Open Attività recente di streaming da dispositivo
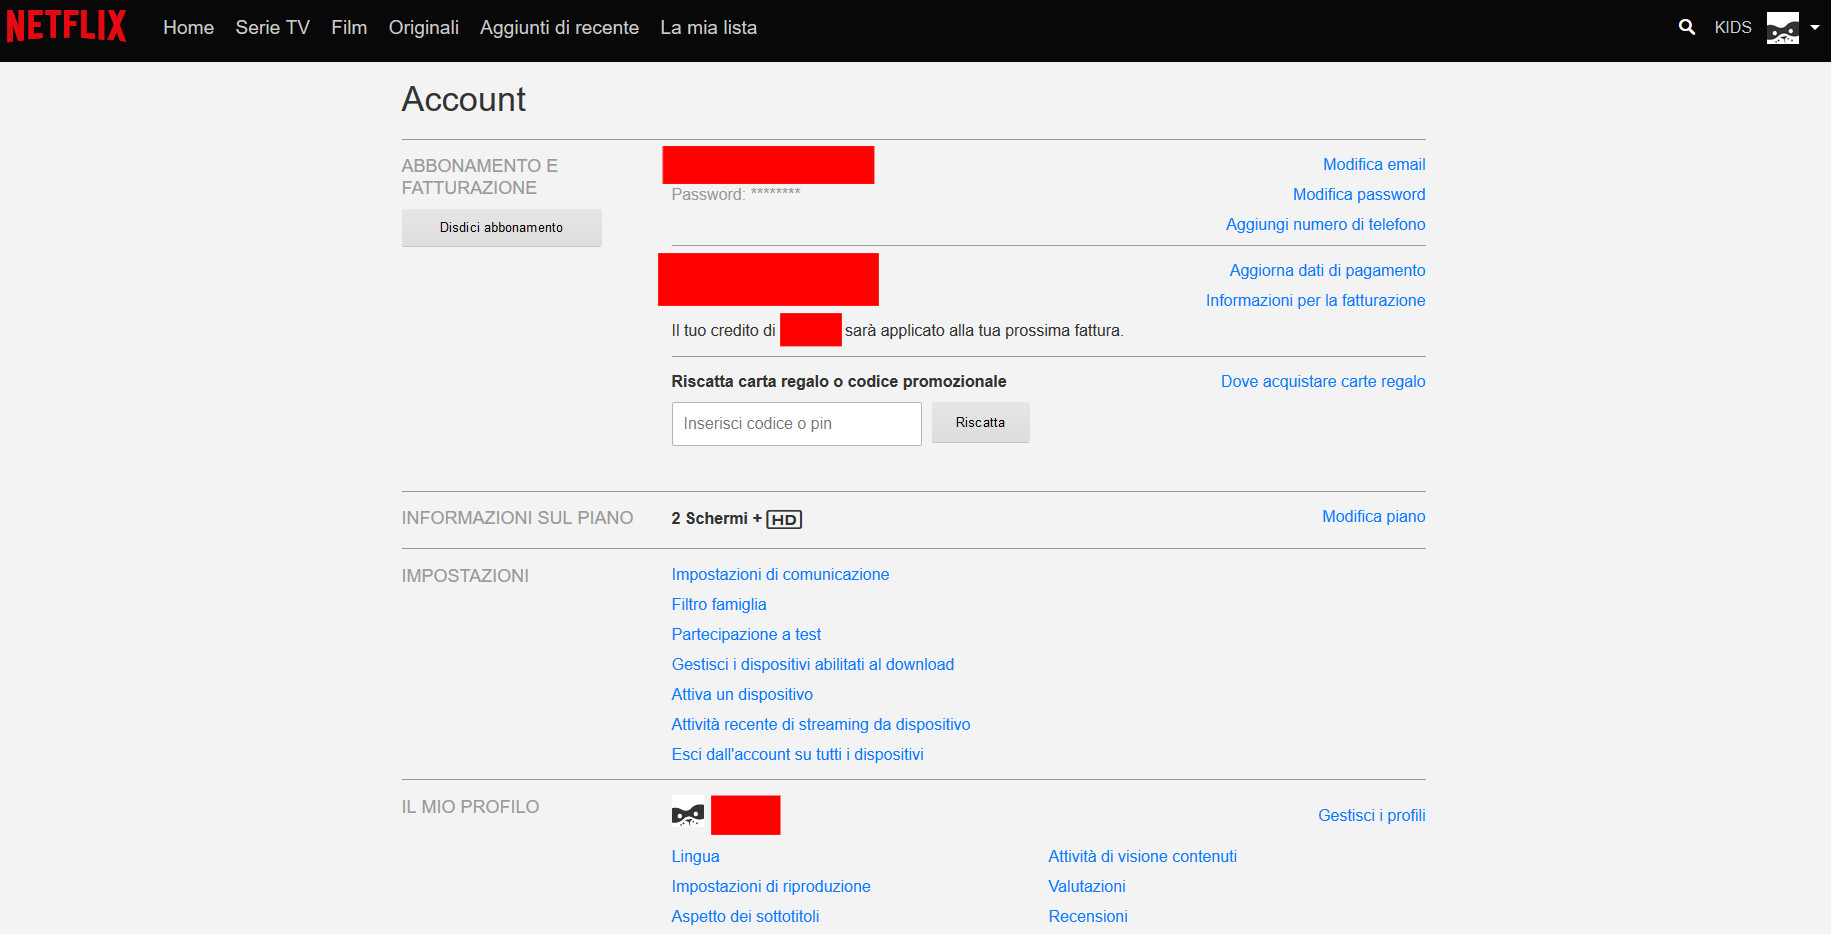Viewport: 1831px width, 934px height. (x=821, y=724)
